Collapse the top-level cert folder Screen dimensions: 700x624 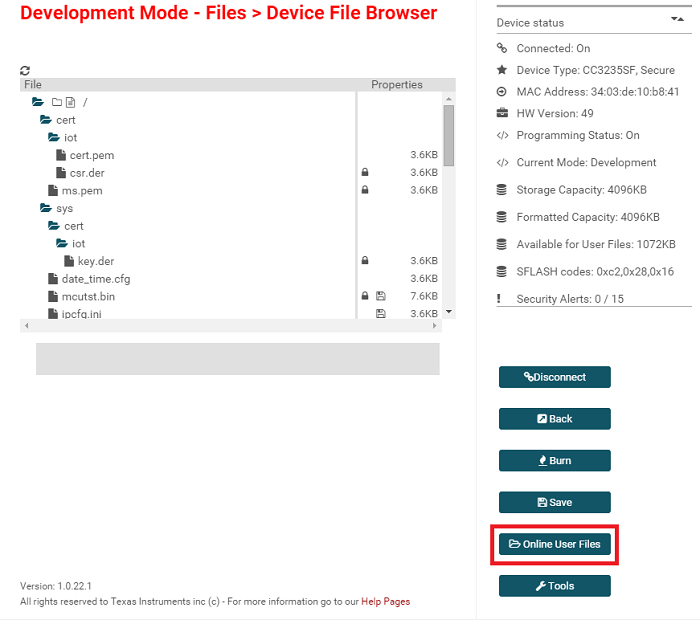point(46,120)
